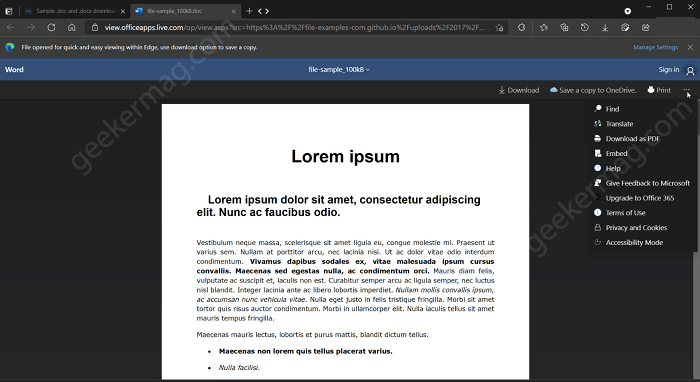Add this page to favorites star

499,28
